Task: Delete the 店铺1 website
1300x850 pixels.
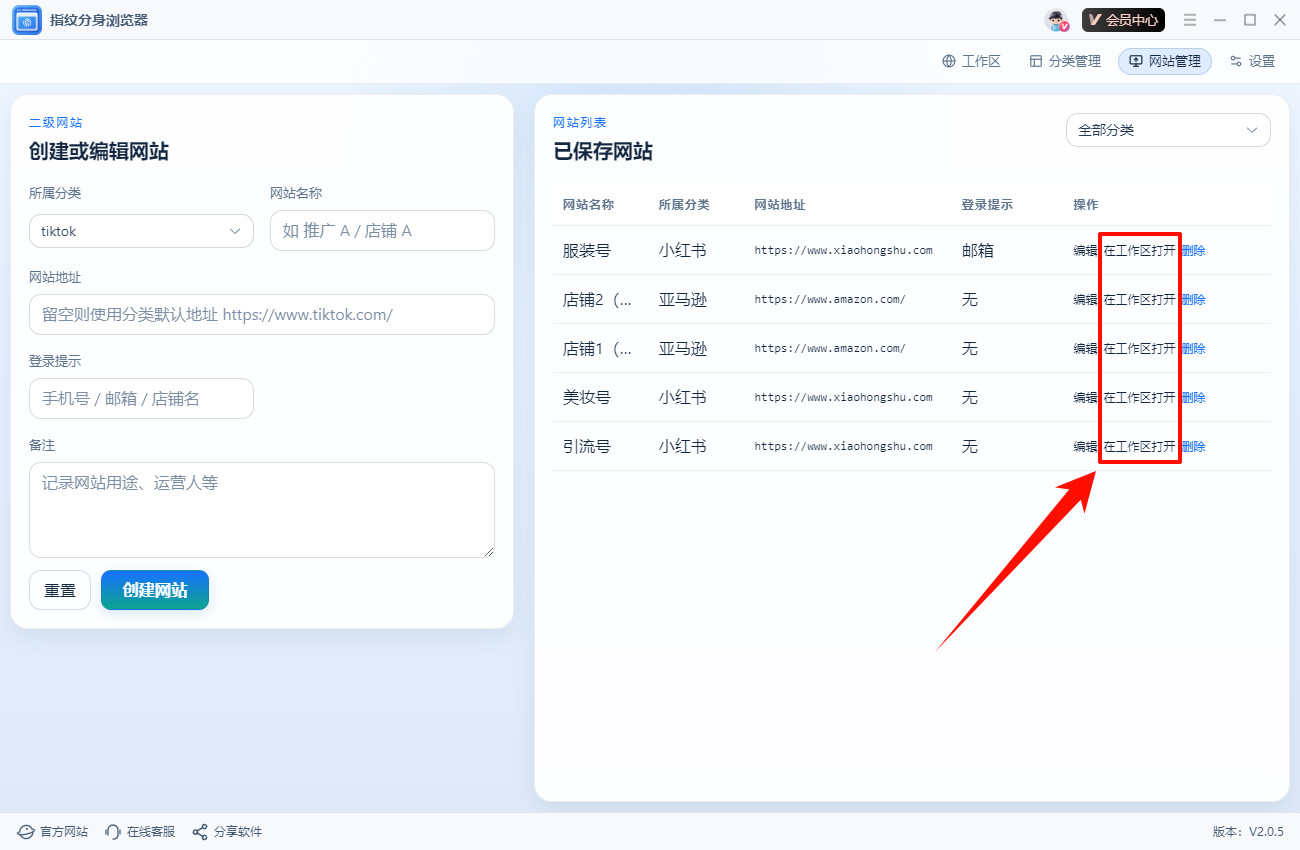Action: 1193,348
